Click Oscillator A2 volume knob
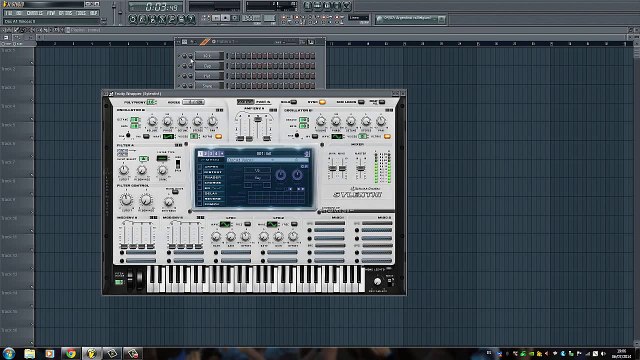 click(321, 121)
